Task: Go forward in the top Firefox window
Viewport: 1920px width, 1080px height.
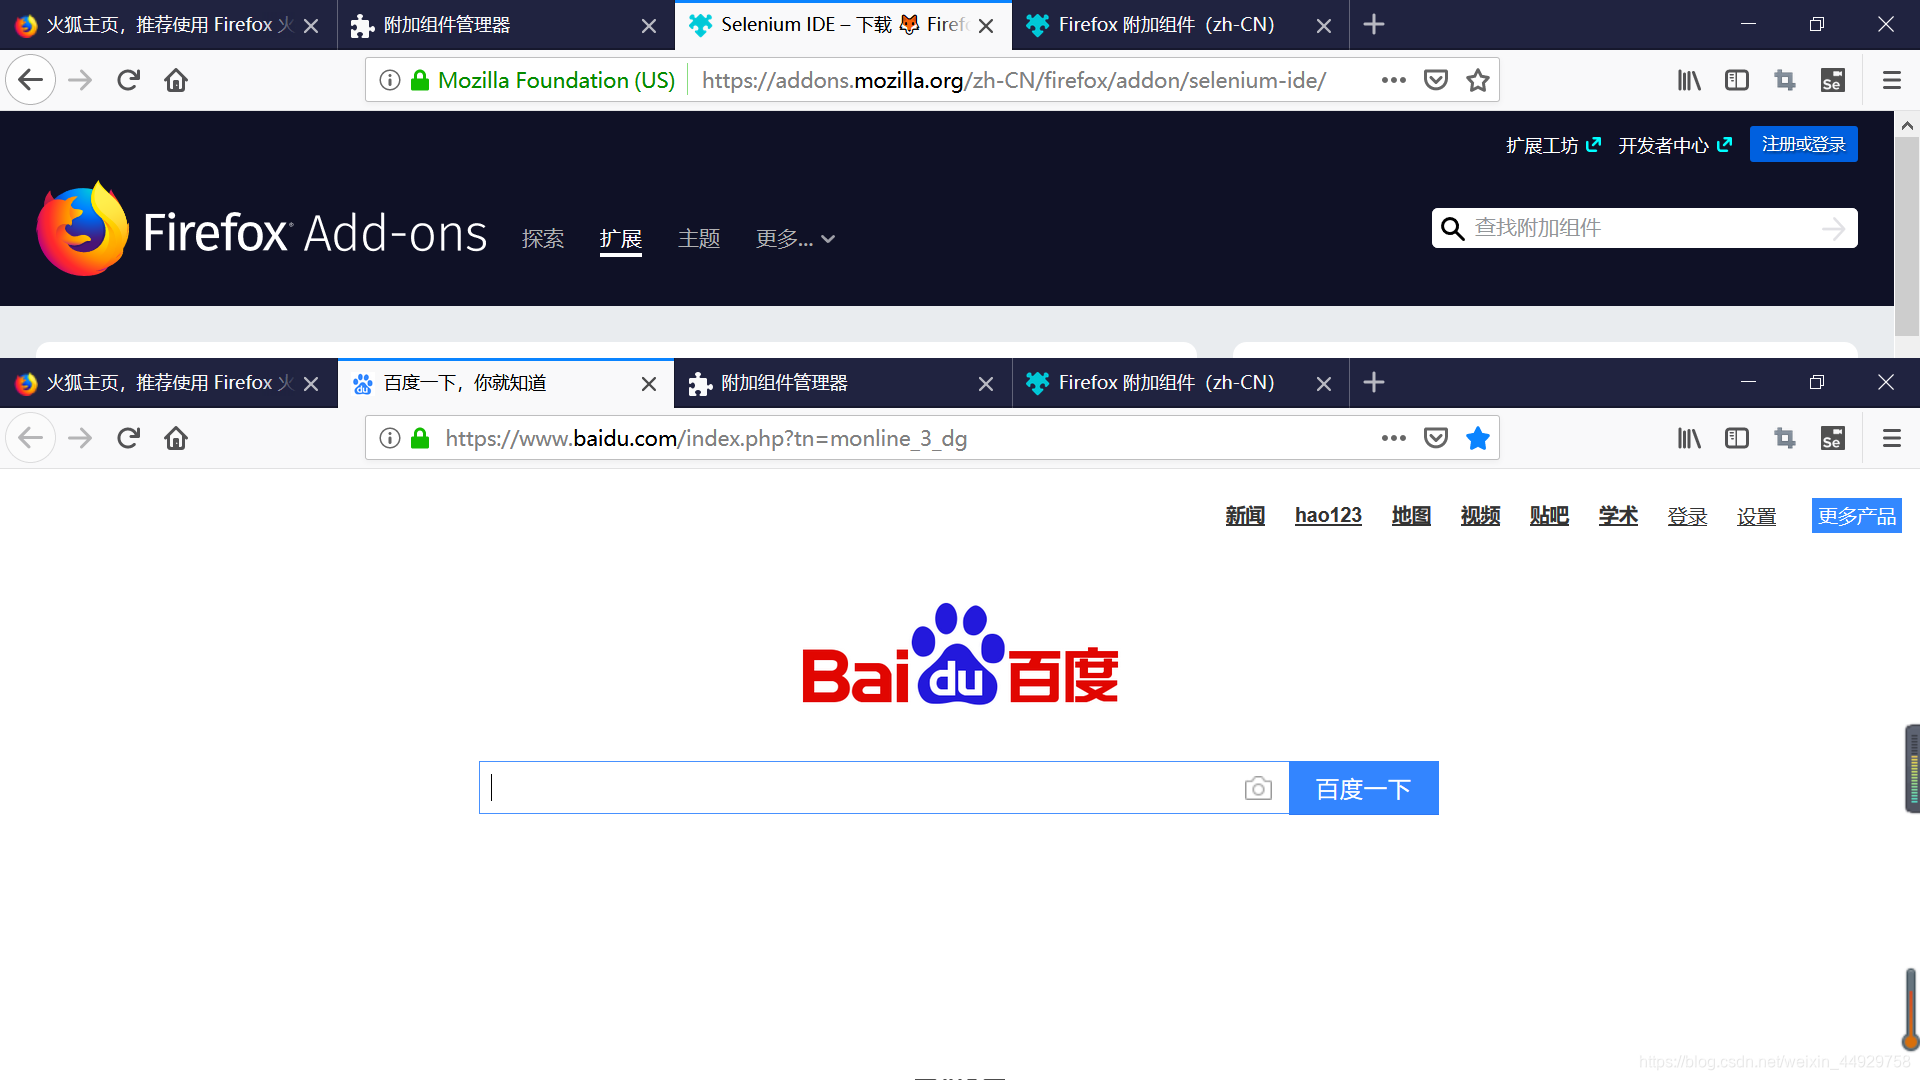Action: pyautogui.click(x=80, y=80)
